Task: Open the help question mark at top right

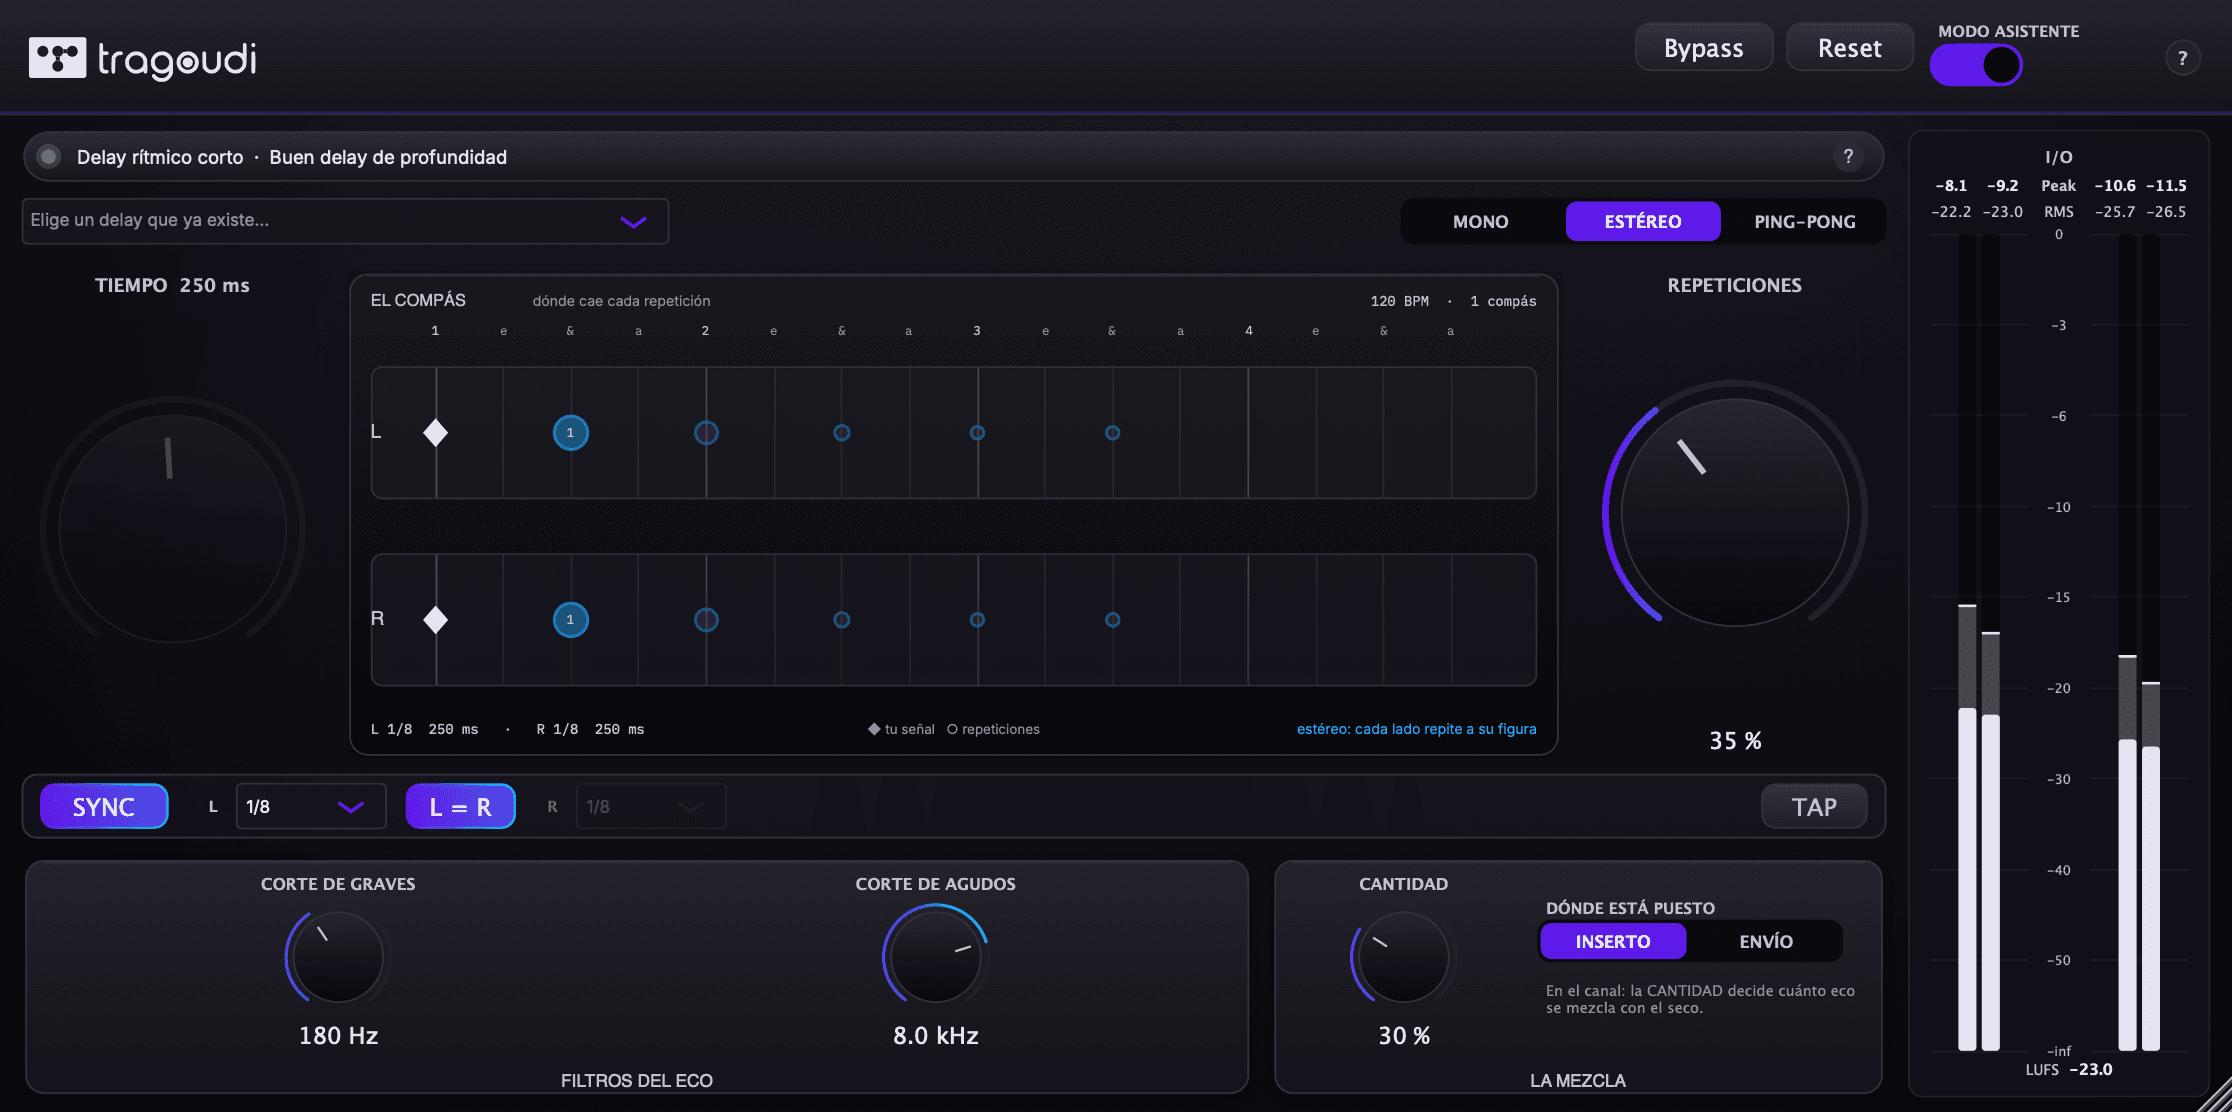Action: (2182, 58)
